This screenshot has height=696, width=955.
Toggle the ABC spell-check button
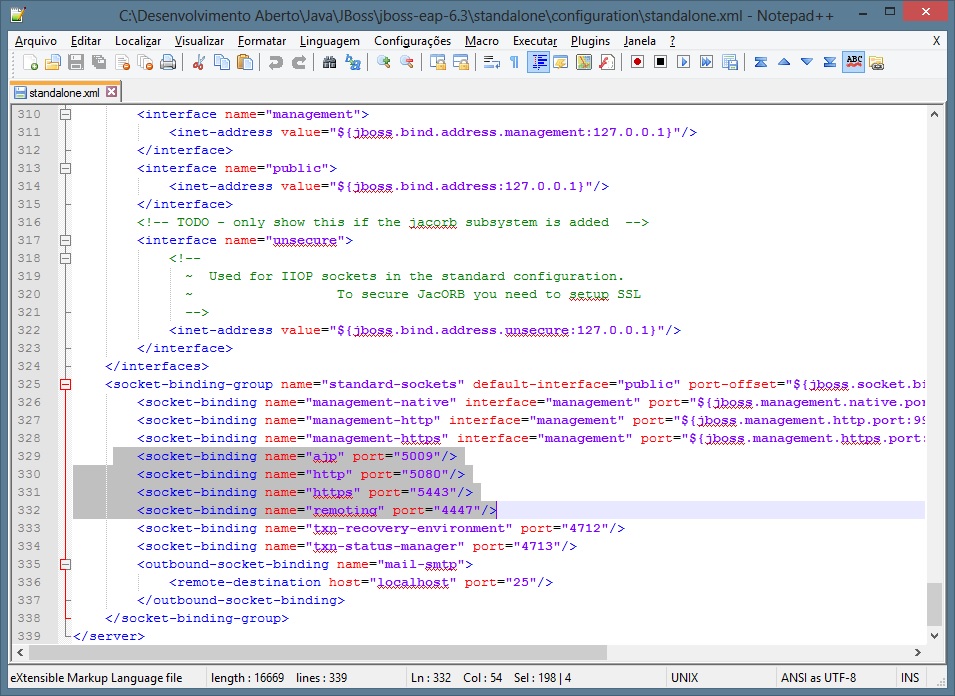(853, 62)
